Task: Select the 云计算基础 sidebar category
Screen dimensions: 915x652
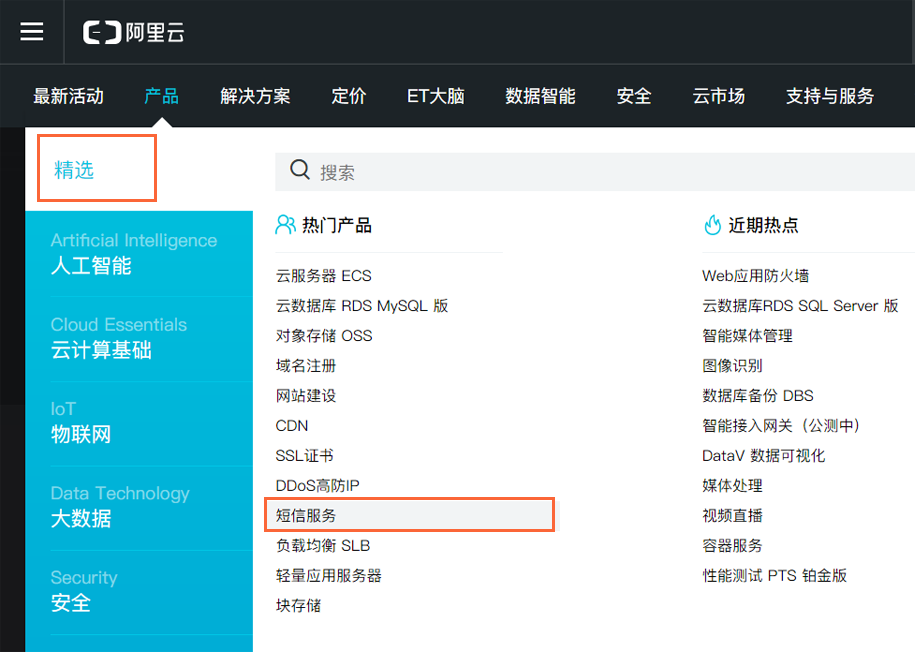Action: (x=139, y=338)
